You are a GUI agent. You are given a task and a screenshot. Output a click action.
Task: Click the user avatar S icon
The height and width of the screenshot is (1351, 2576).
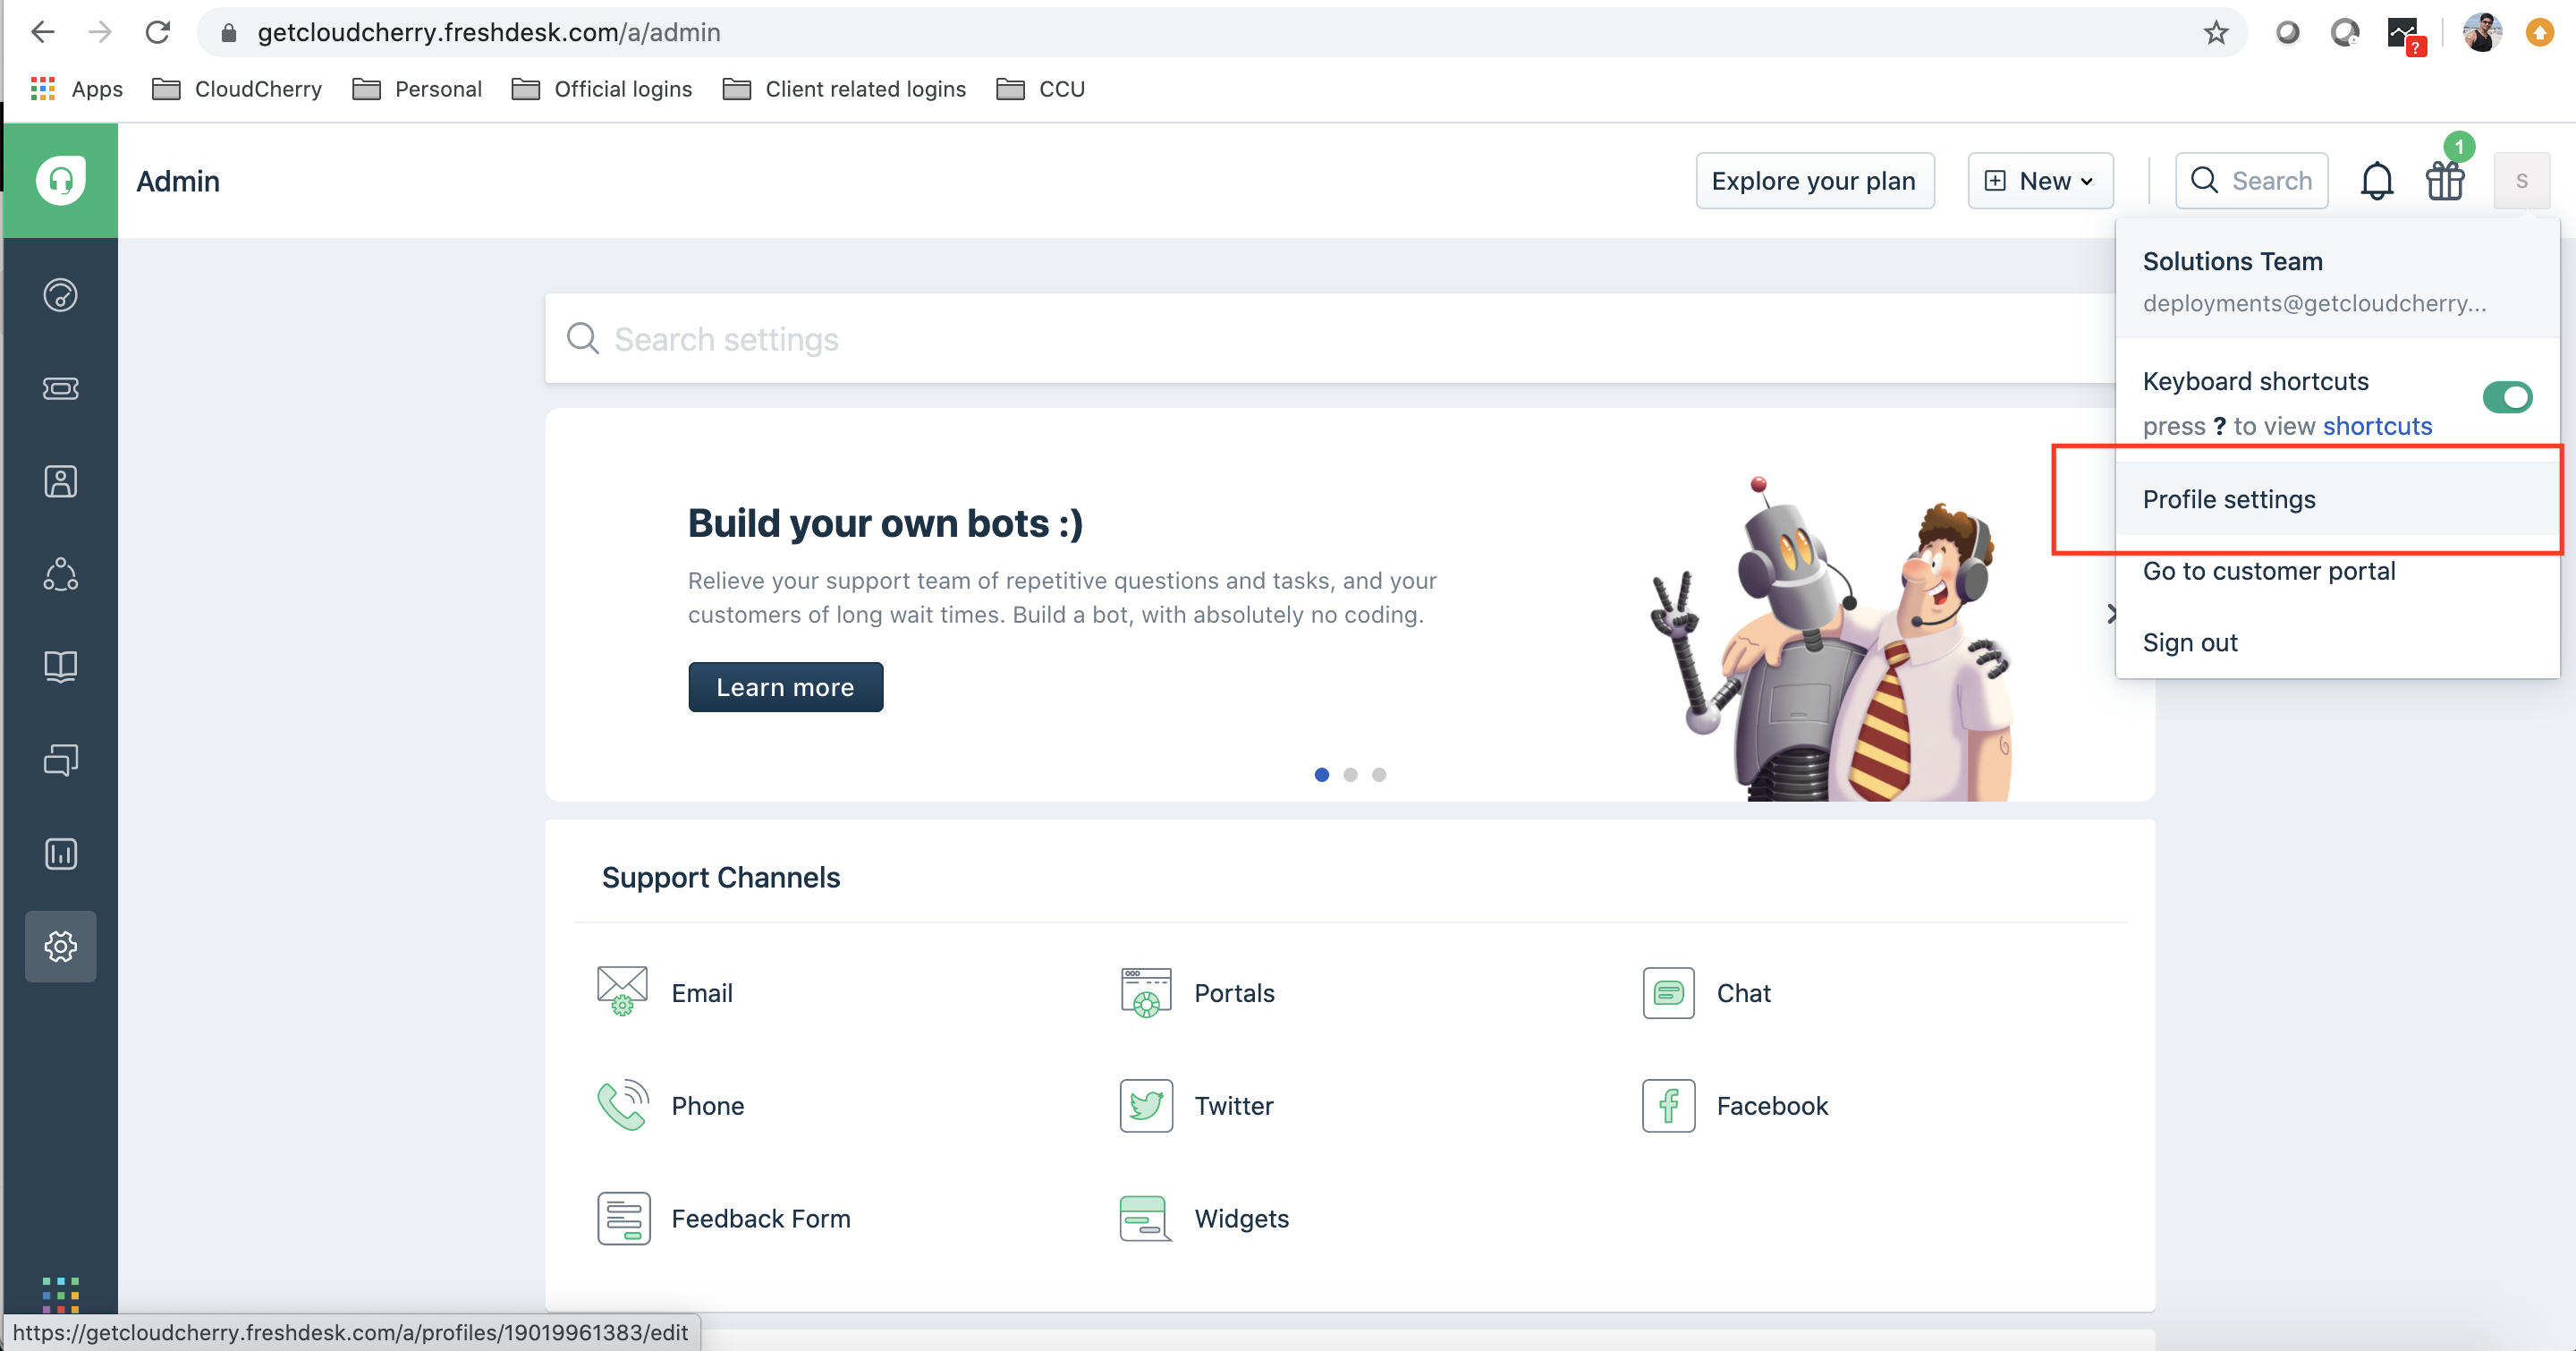pos(2521,181)
